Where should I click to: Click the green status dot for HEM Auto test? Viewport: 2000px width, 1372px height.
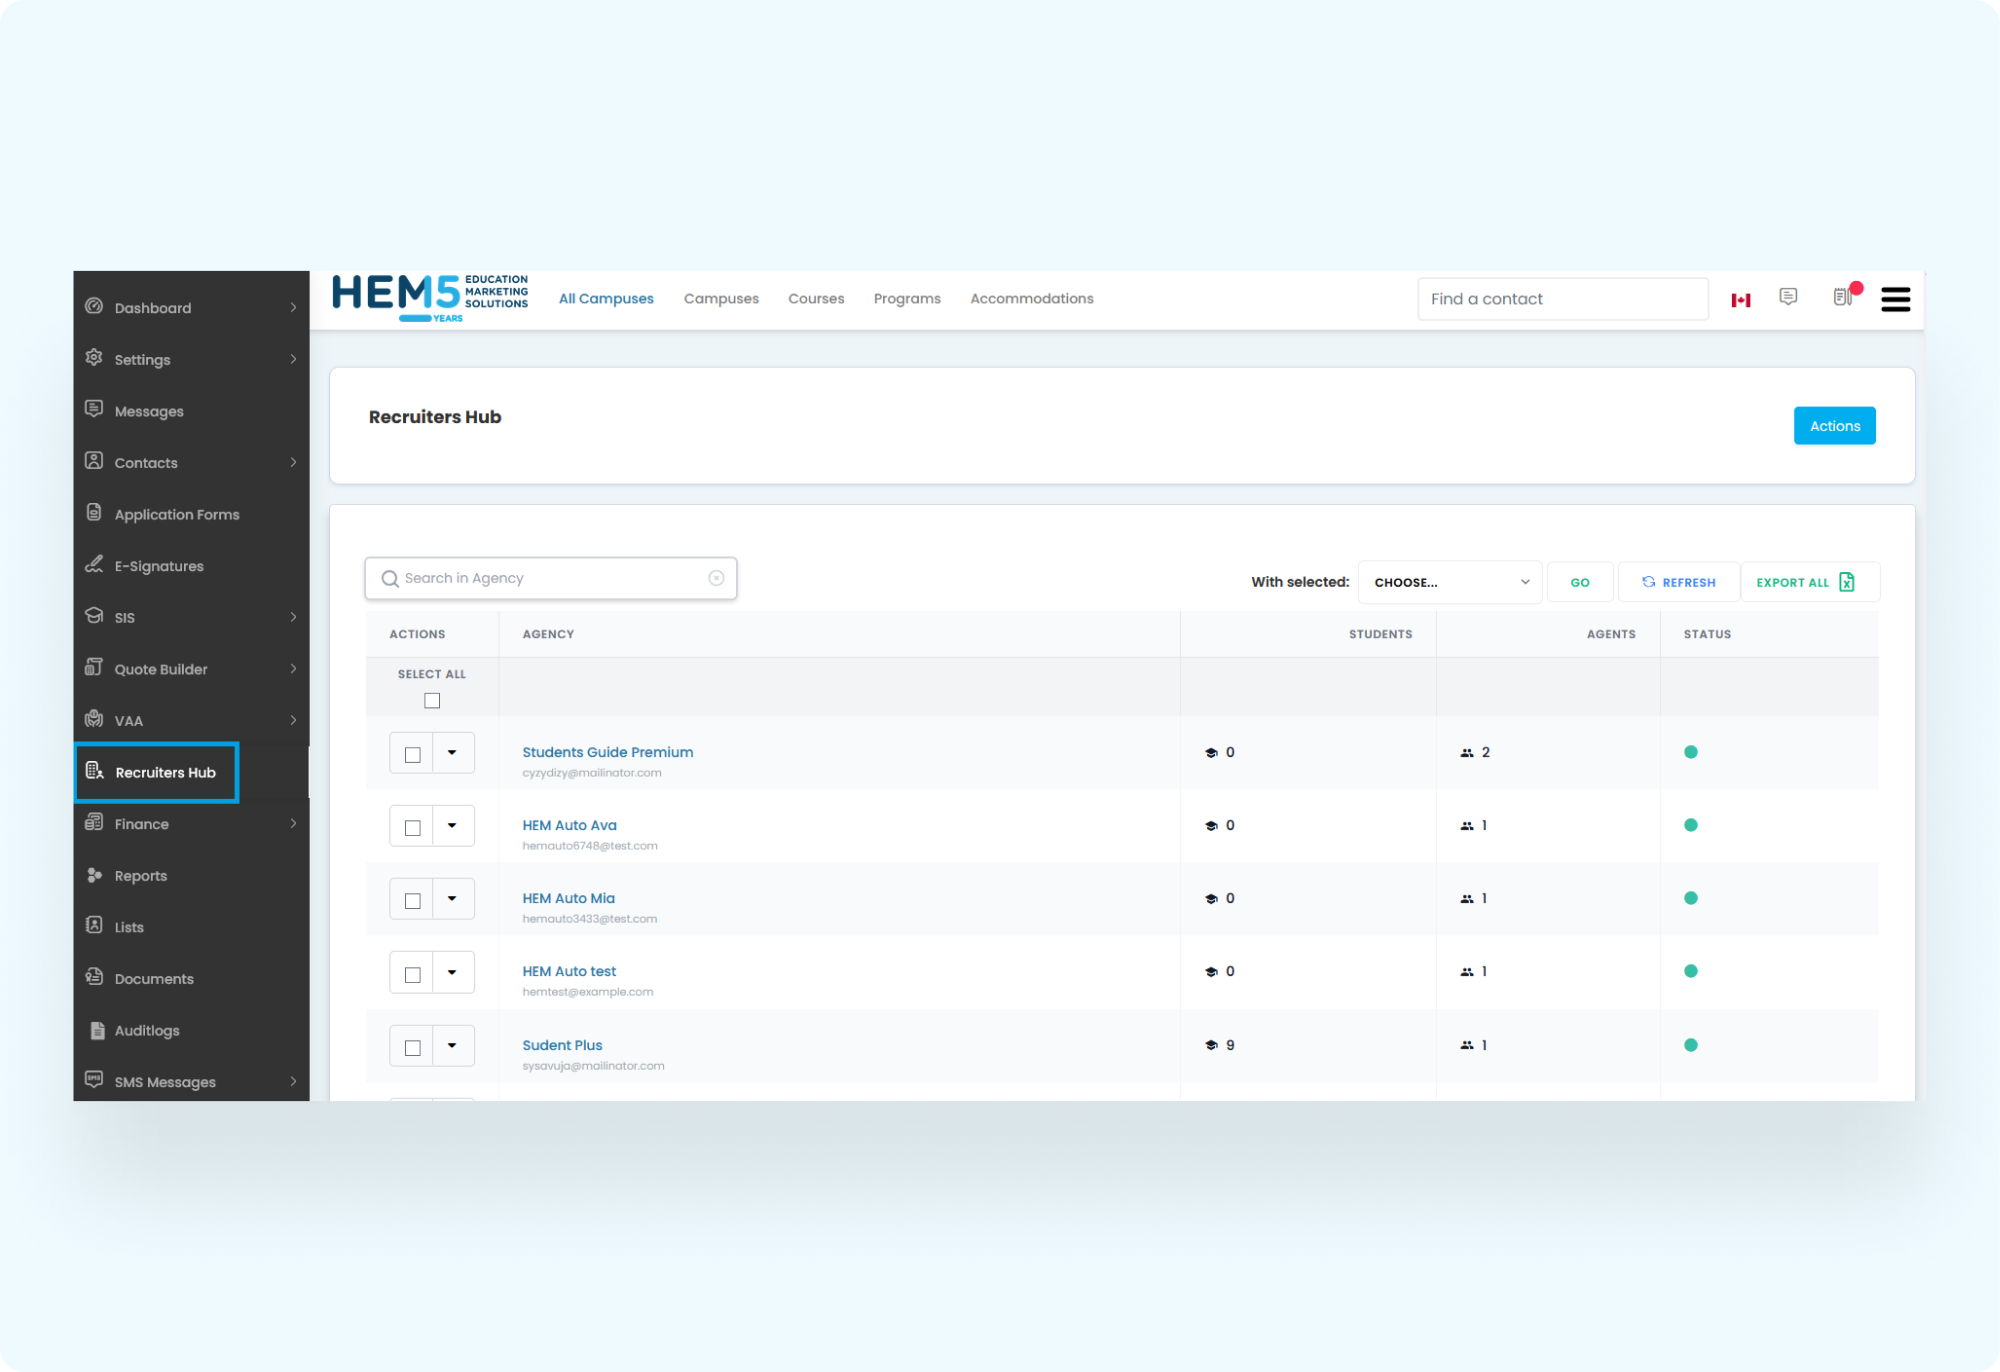pos(1691,971)
